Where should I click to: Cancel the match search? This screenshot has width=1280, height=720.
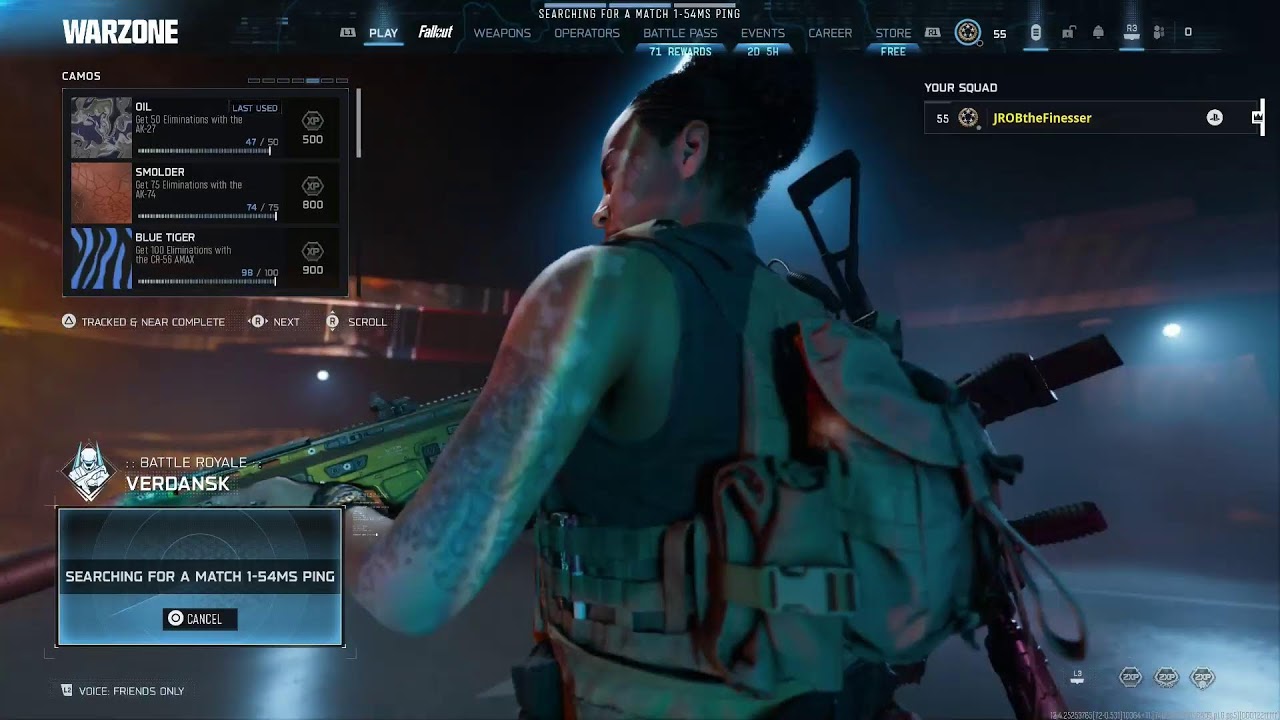click(200, 619)
